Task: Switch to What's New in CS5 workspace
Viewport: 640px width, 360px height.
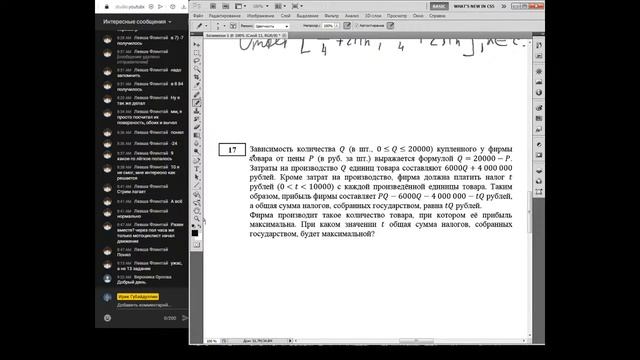Action: pyautogui.click(x=474, y=6)
